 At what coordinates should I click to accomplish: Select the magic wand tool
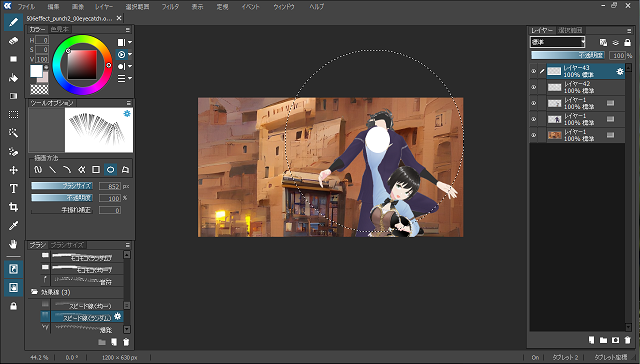pos(13,133)
